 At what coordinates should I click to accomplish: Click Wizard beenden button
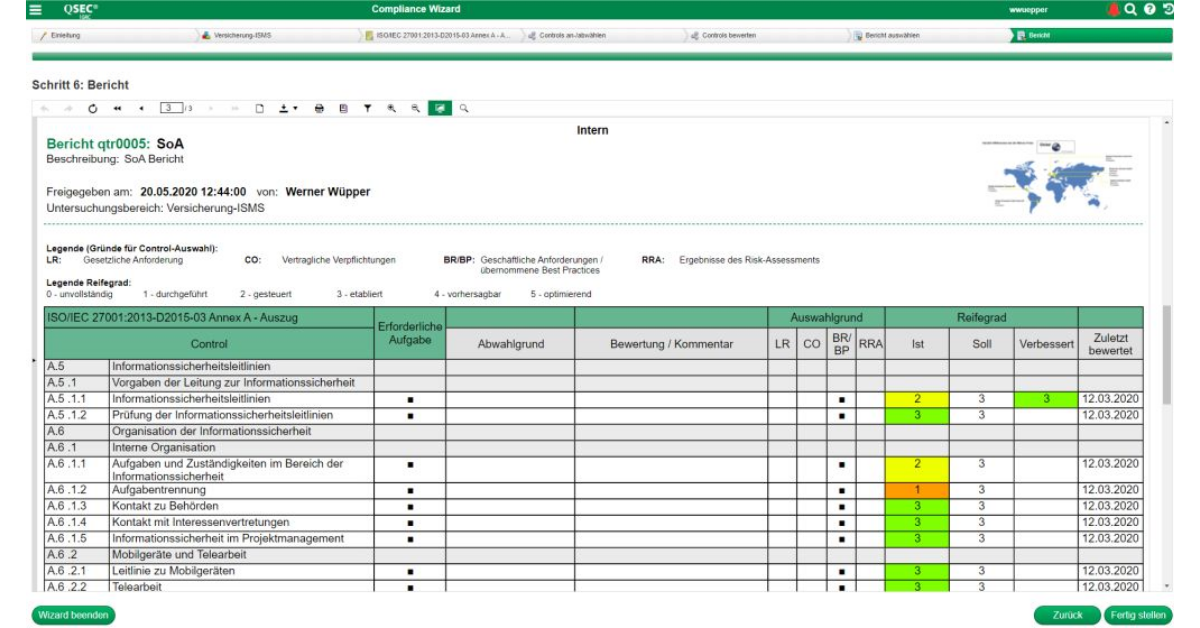pyautogui.click(x=73, y=615)
